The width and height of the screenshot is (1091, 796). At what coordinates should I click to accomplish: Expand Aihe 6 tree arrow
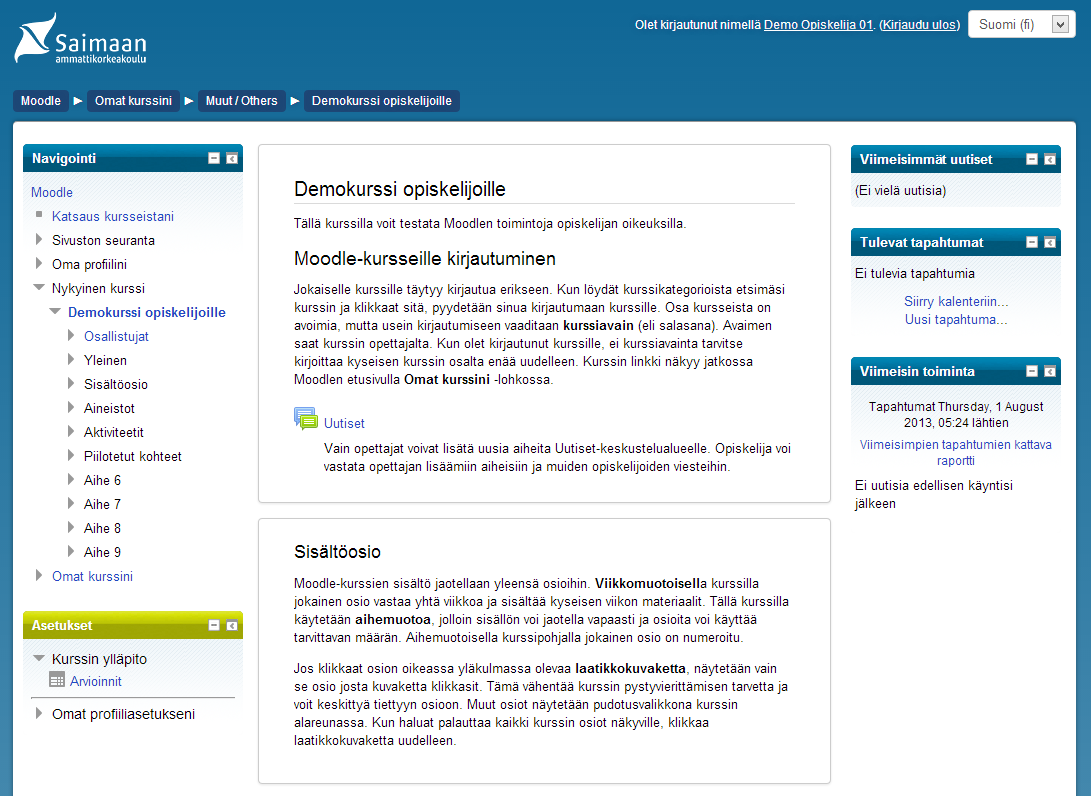(71, 479)
